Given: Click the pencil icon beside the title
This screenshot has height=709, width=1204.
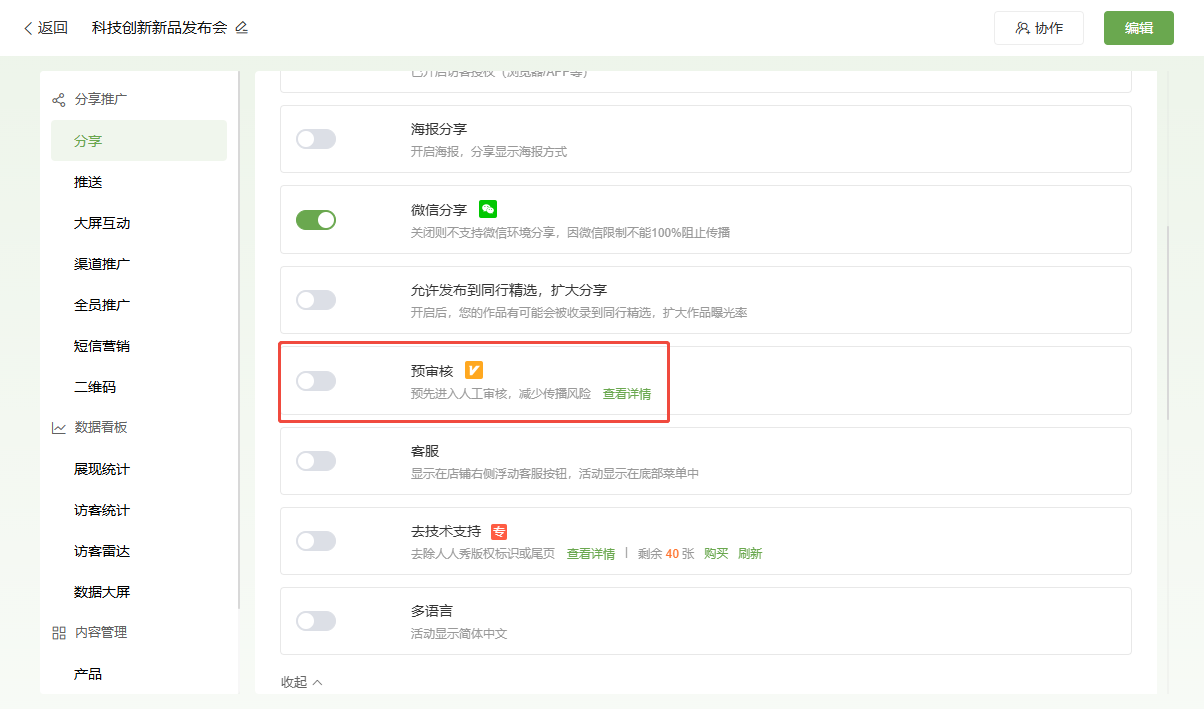Looking at the screenshot, I should 241,28.
